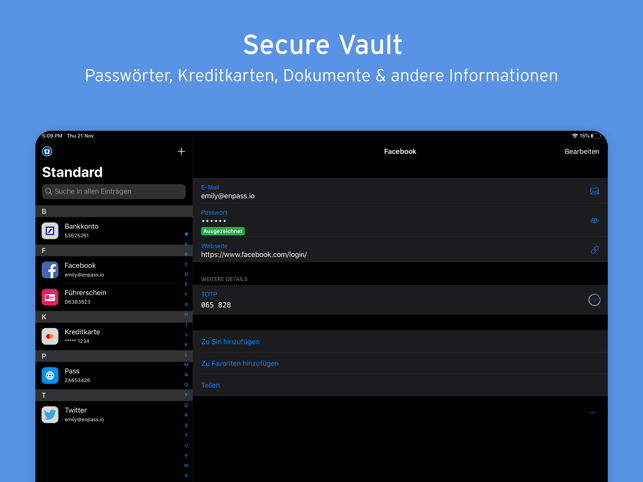Image resolution: width=643 pixels, height=482 pixels.
Task: Tap the Standard vault title
Action: [72, 172]
